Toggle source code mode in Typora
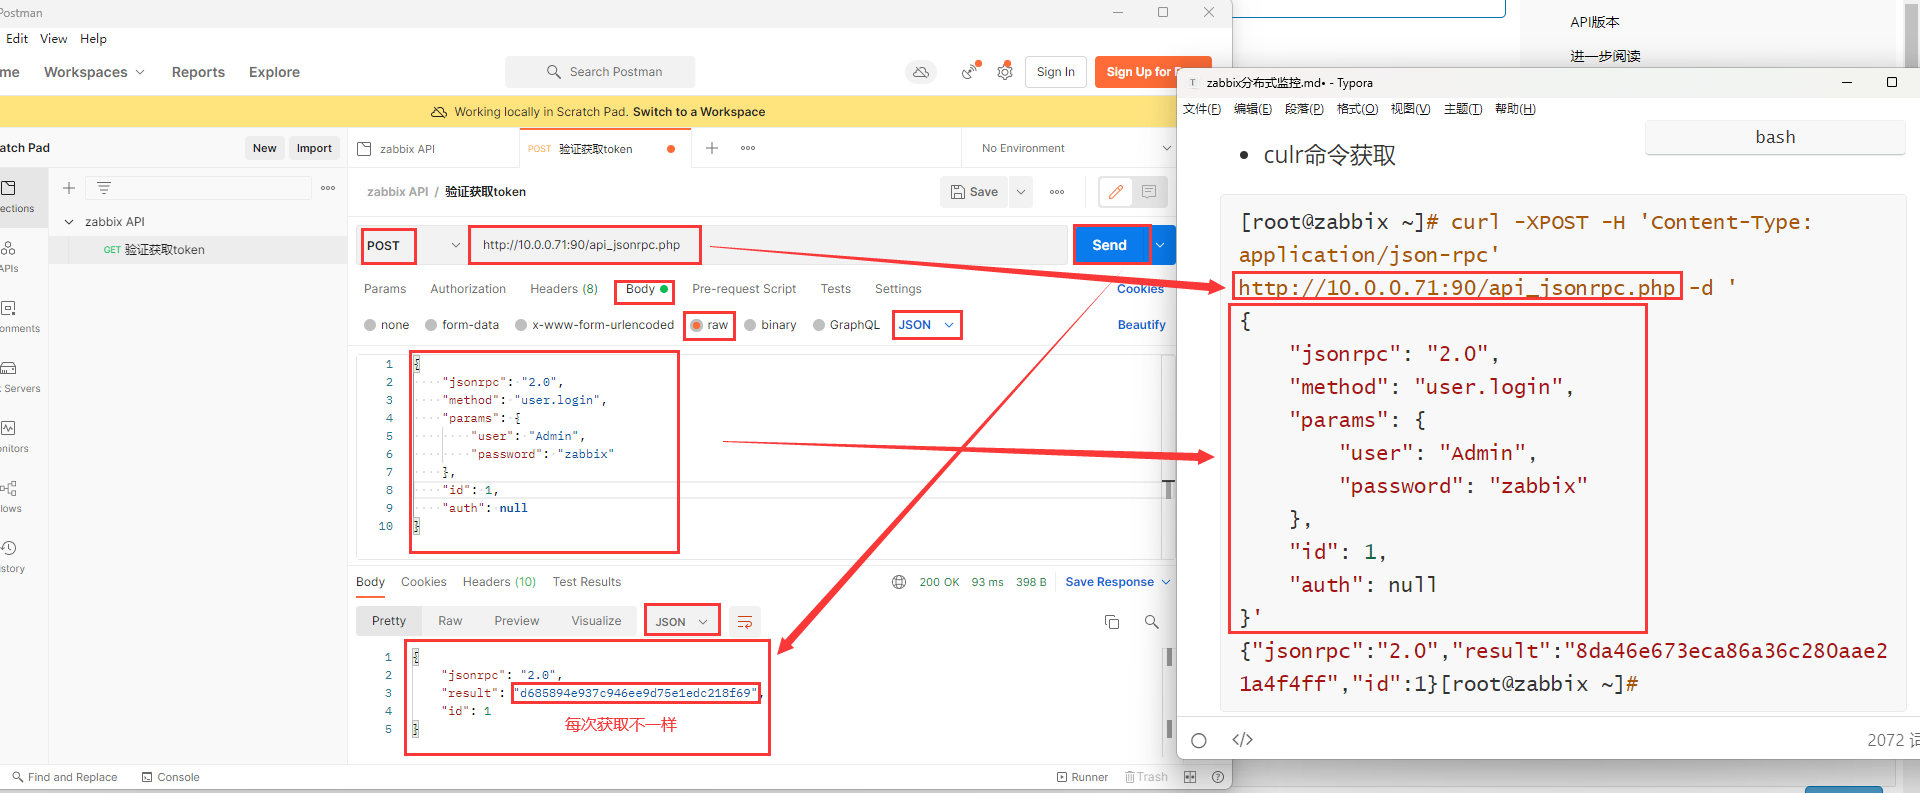This screenshot has height=793, width=1920. coord(1242,740)
